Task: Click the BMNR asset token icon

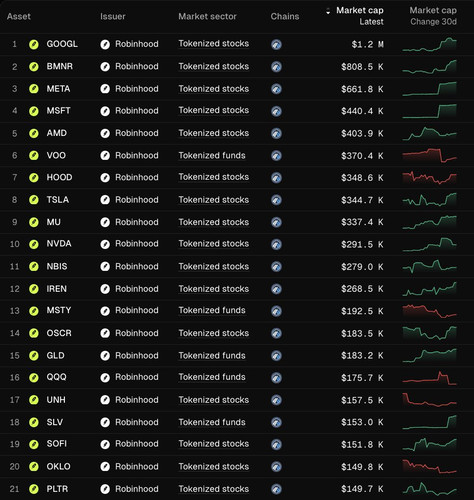Action: [x=34, y=67]
